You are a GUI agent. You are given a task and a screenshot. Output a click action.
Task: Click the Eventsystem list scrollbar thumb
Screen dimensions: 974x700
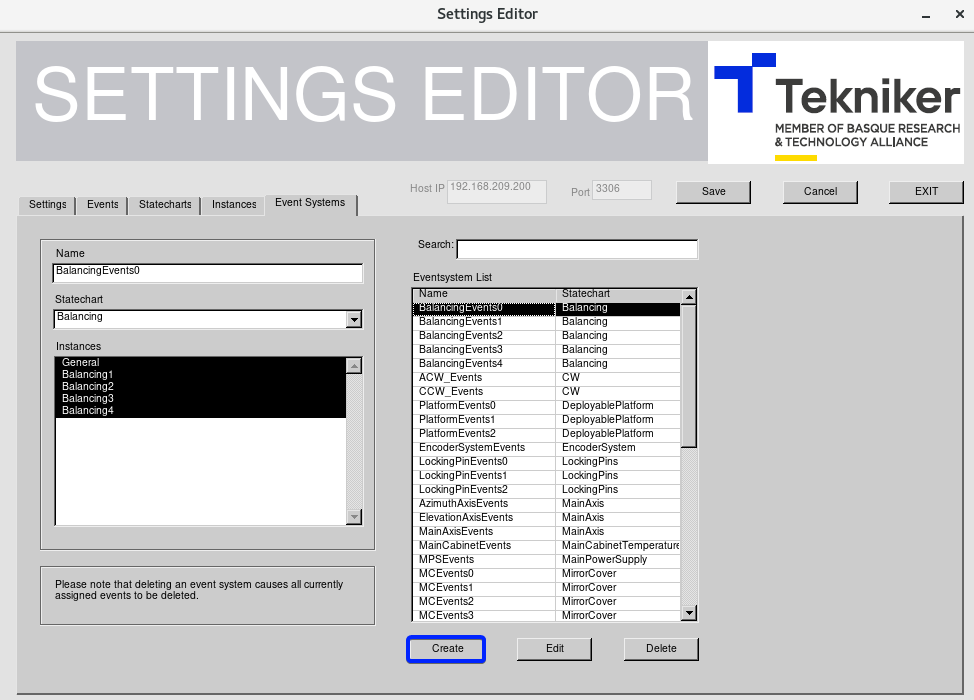point(689,376)
